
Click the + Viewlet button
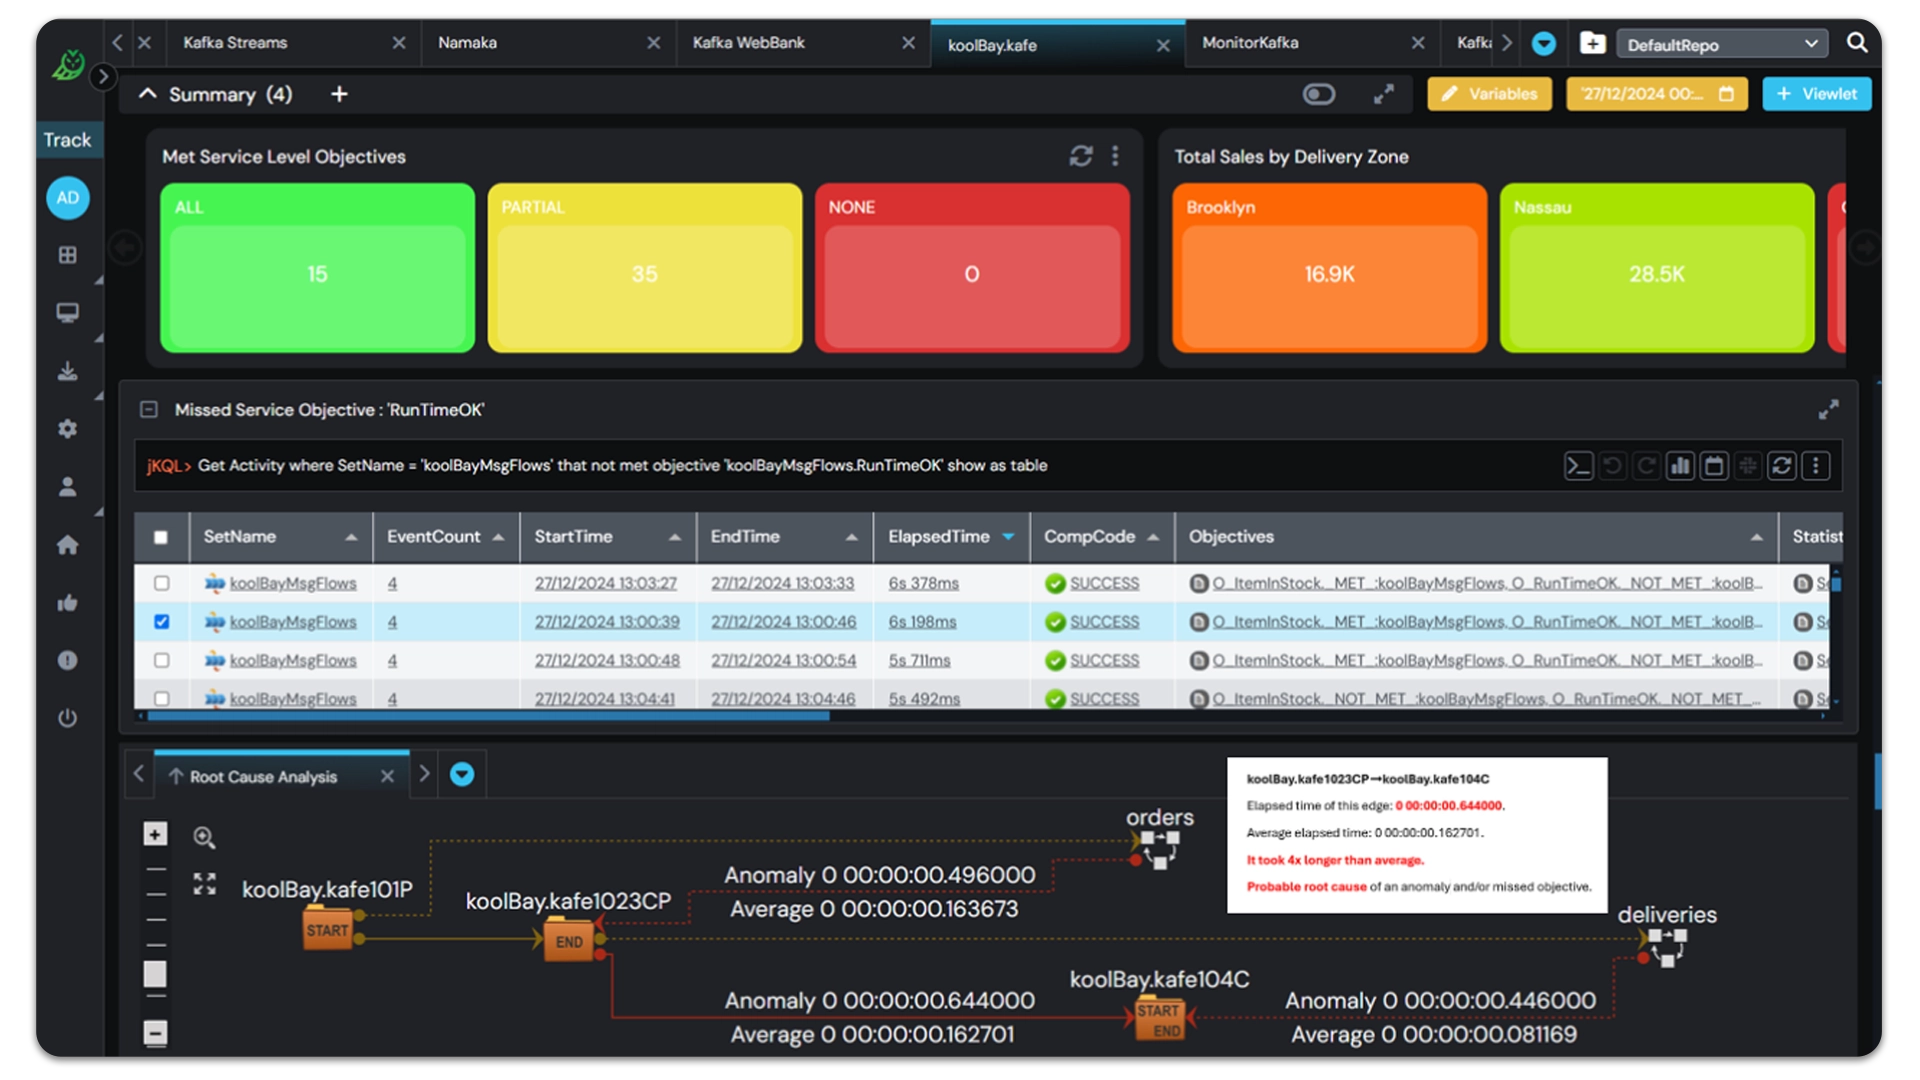tap(1816, 94)
